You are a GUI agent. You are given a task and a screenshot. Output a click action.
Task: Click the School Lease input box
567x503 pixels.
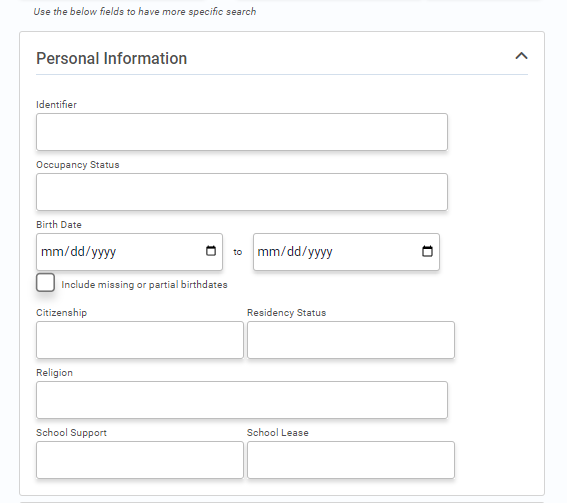tap(351, 460)
